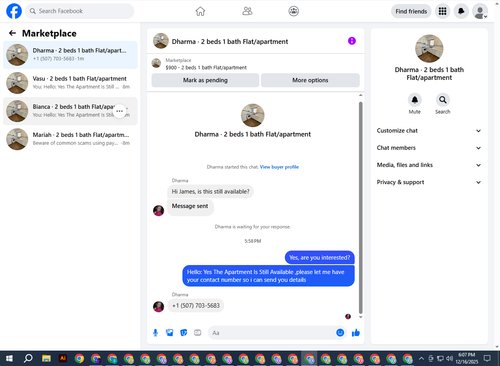
Task: Click the volume icon in system tray
Action: [x=449, y=359]
